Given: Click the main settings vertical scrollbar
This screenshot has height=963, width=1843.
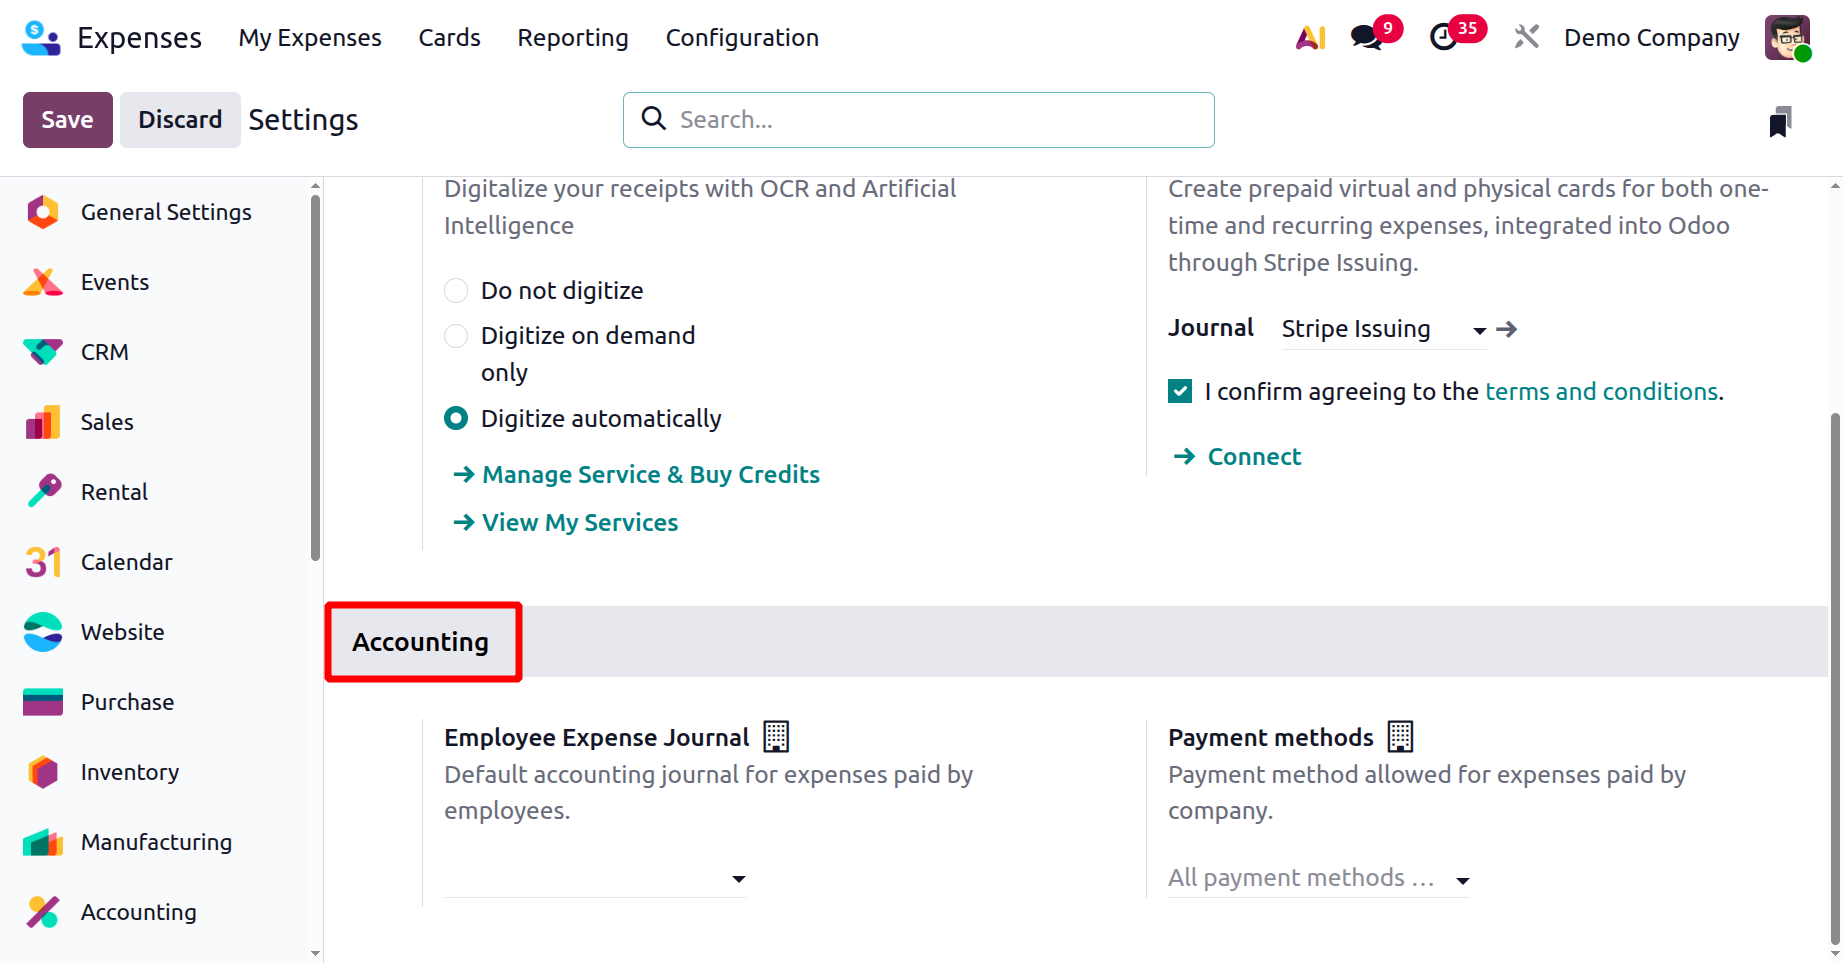Looking at the screenshot, I should [x=1835, y=678].
